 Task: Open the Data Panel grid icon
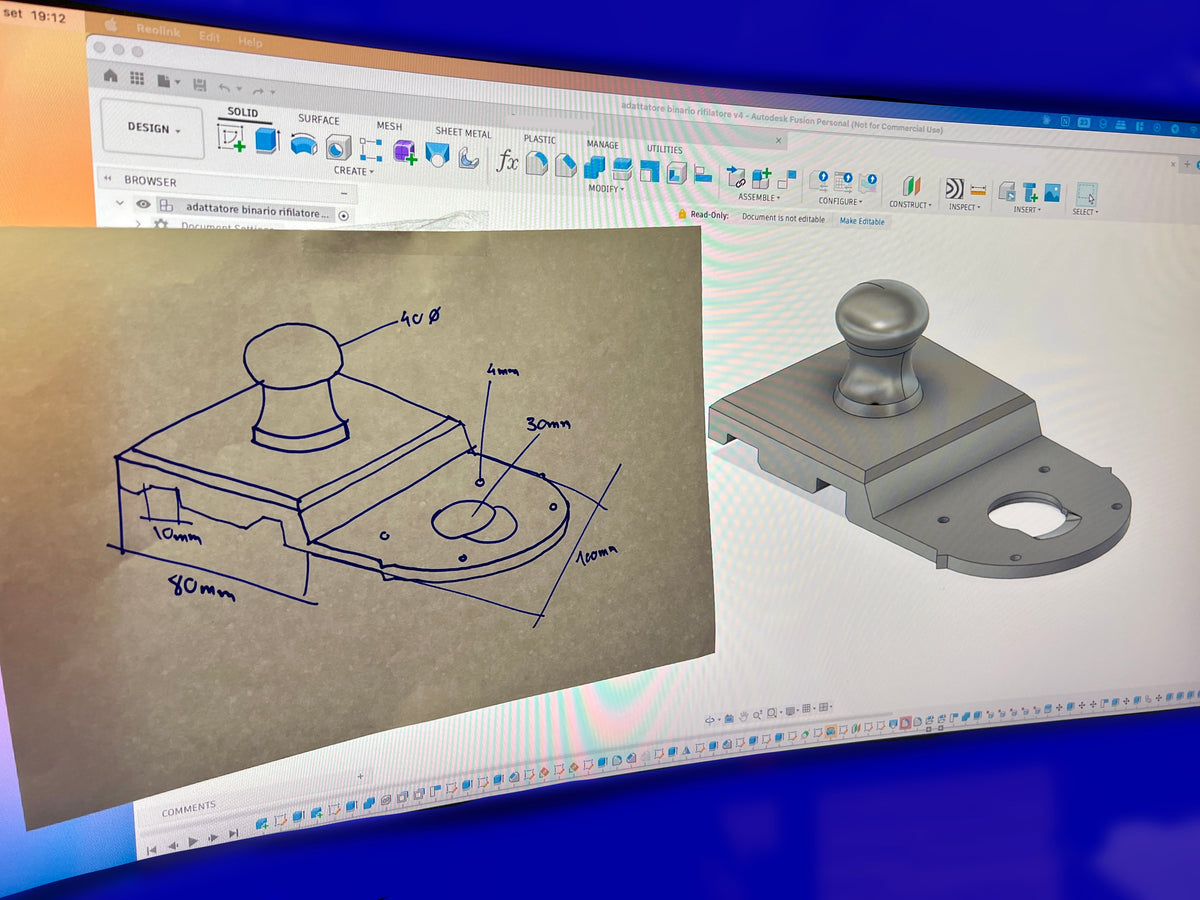[137, 78]
